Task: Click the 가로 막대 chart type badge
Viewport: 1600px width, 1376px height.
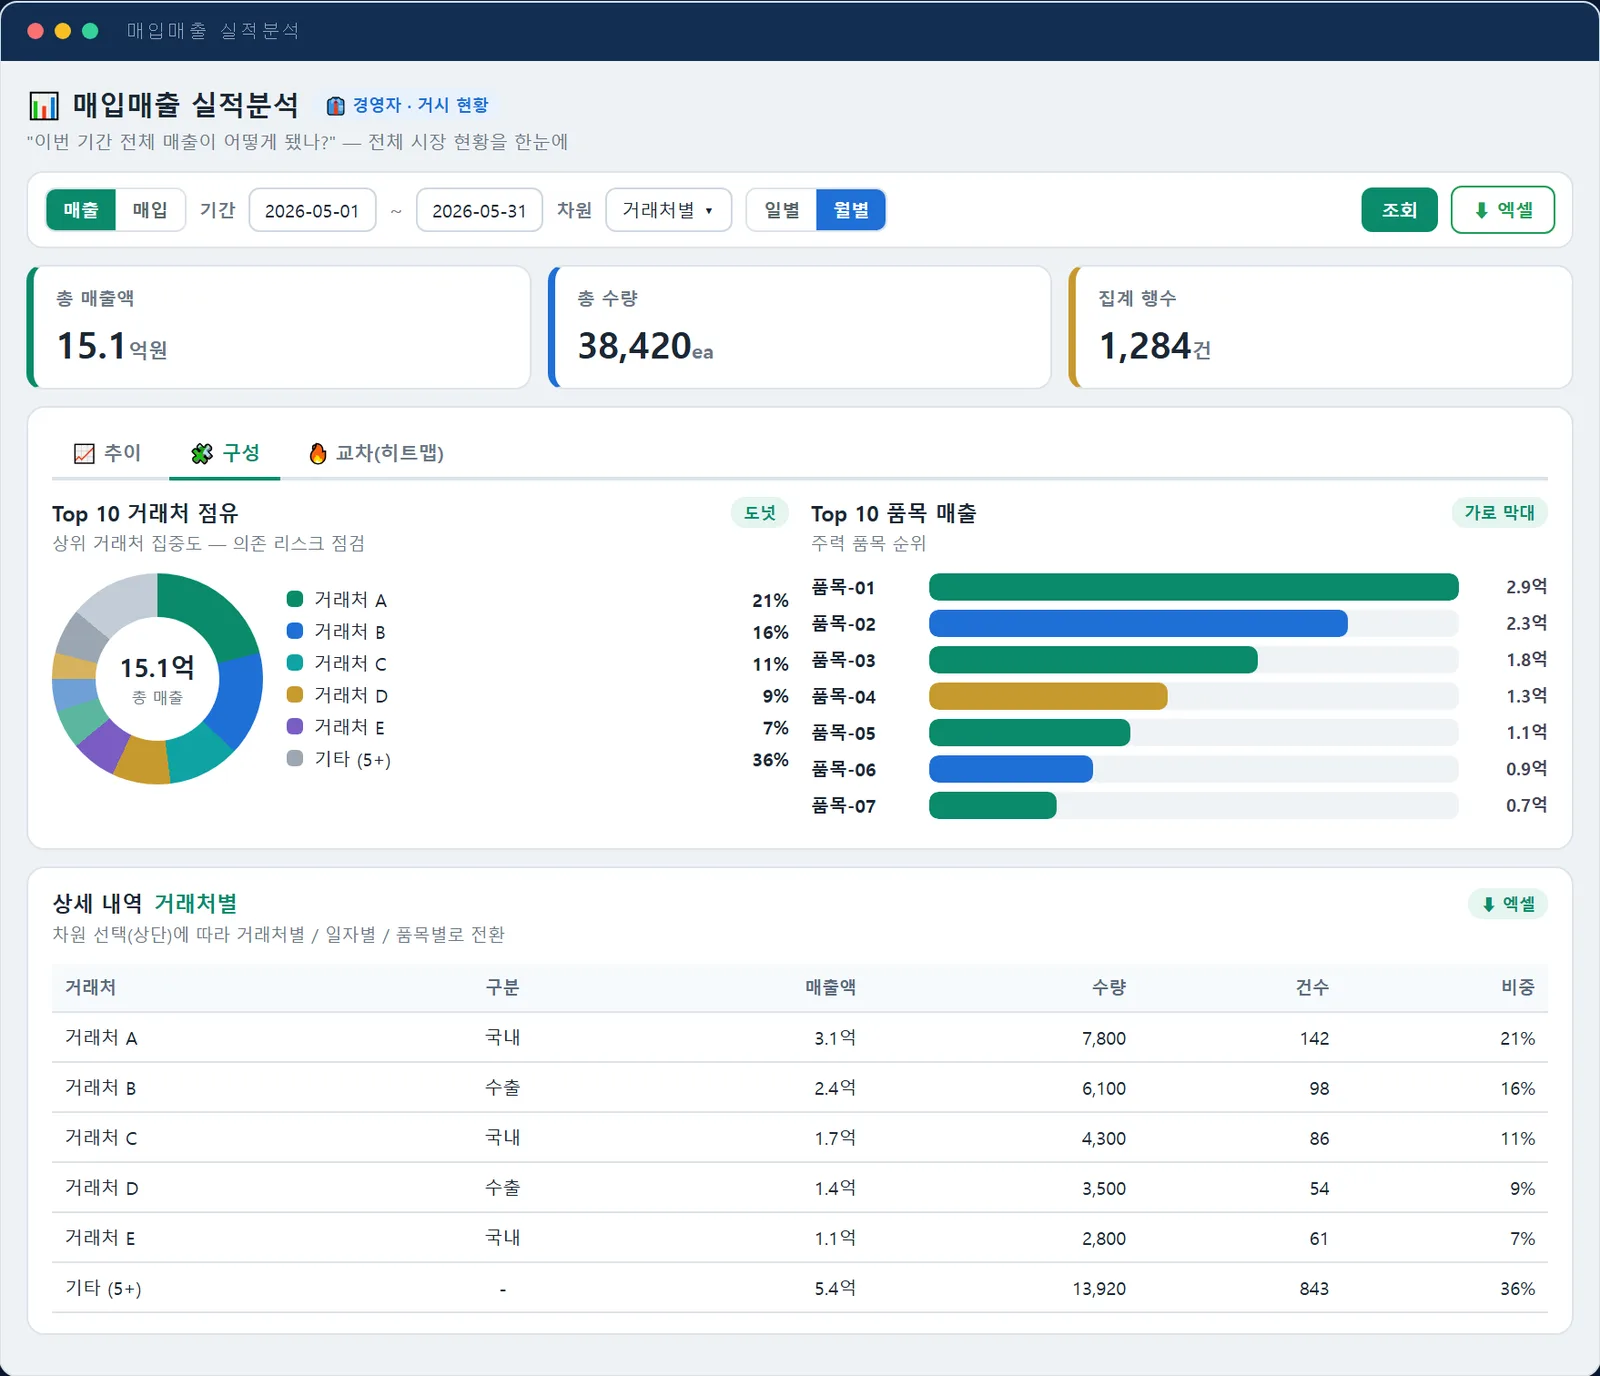Action: [x=1499, y=513]
